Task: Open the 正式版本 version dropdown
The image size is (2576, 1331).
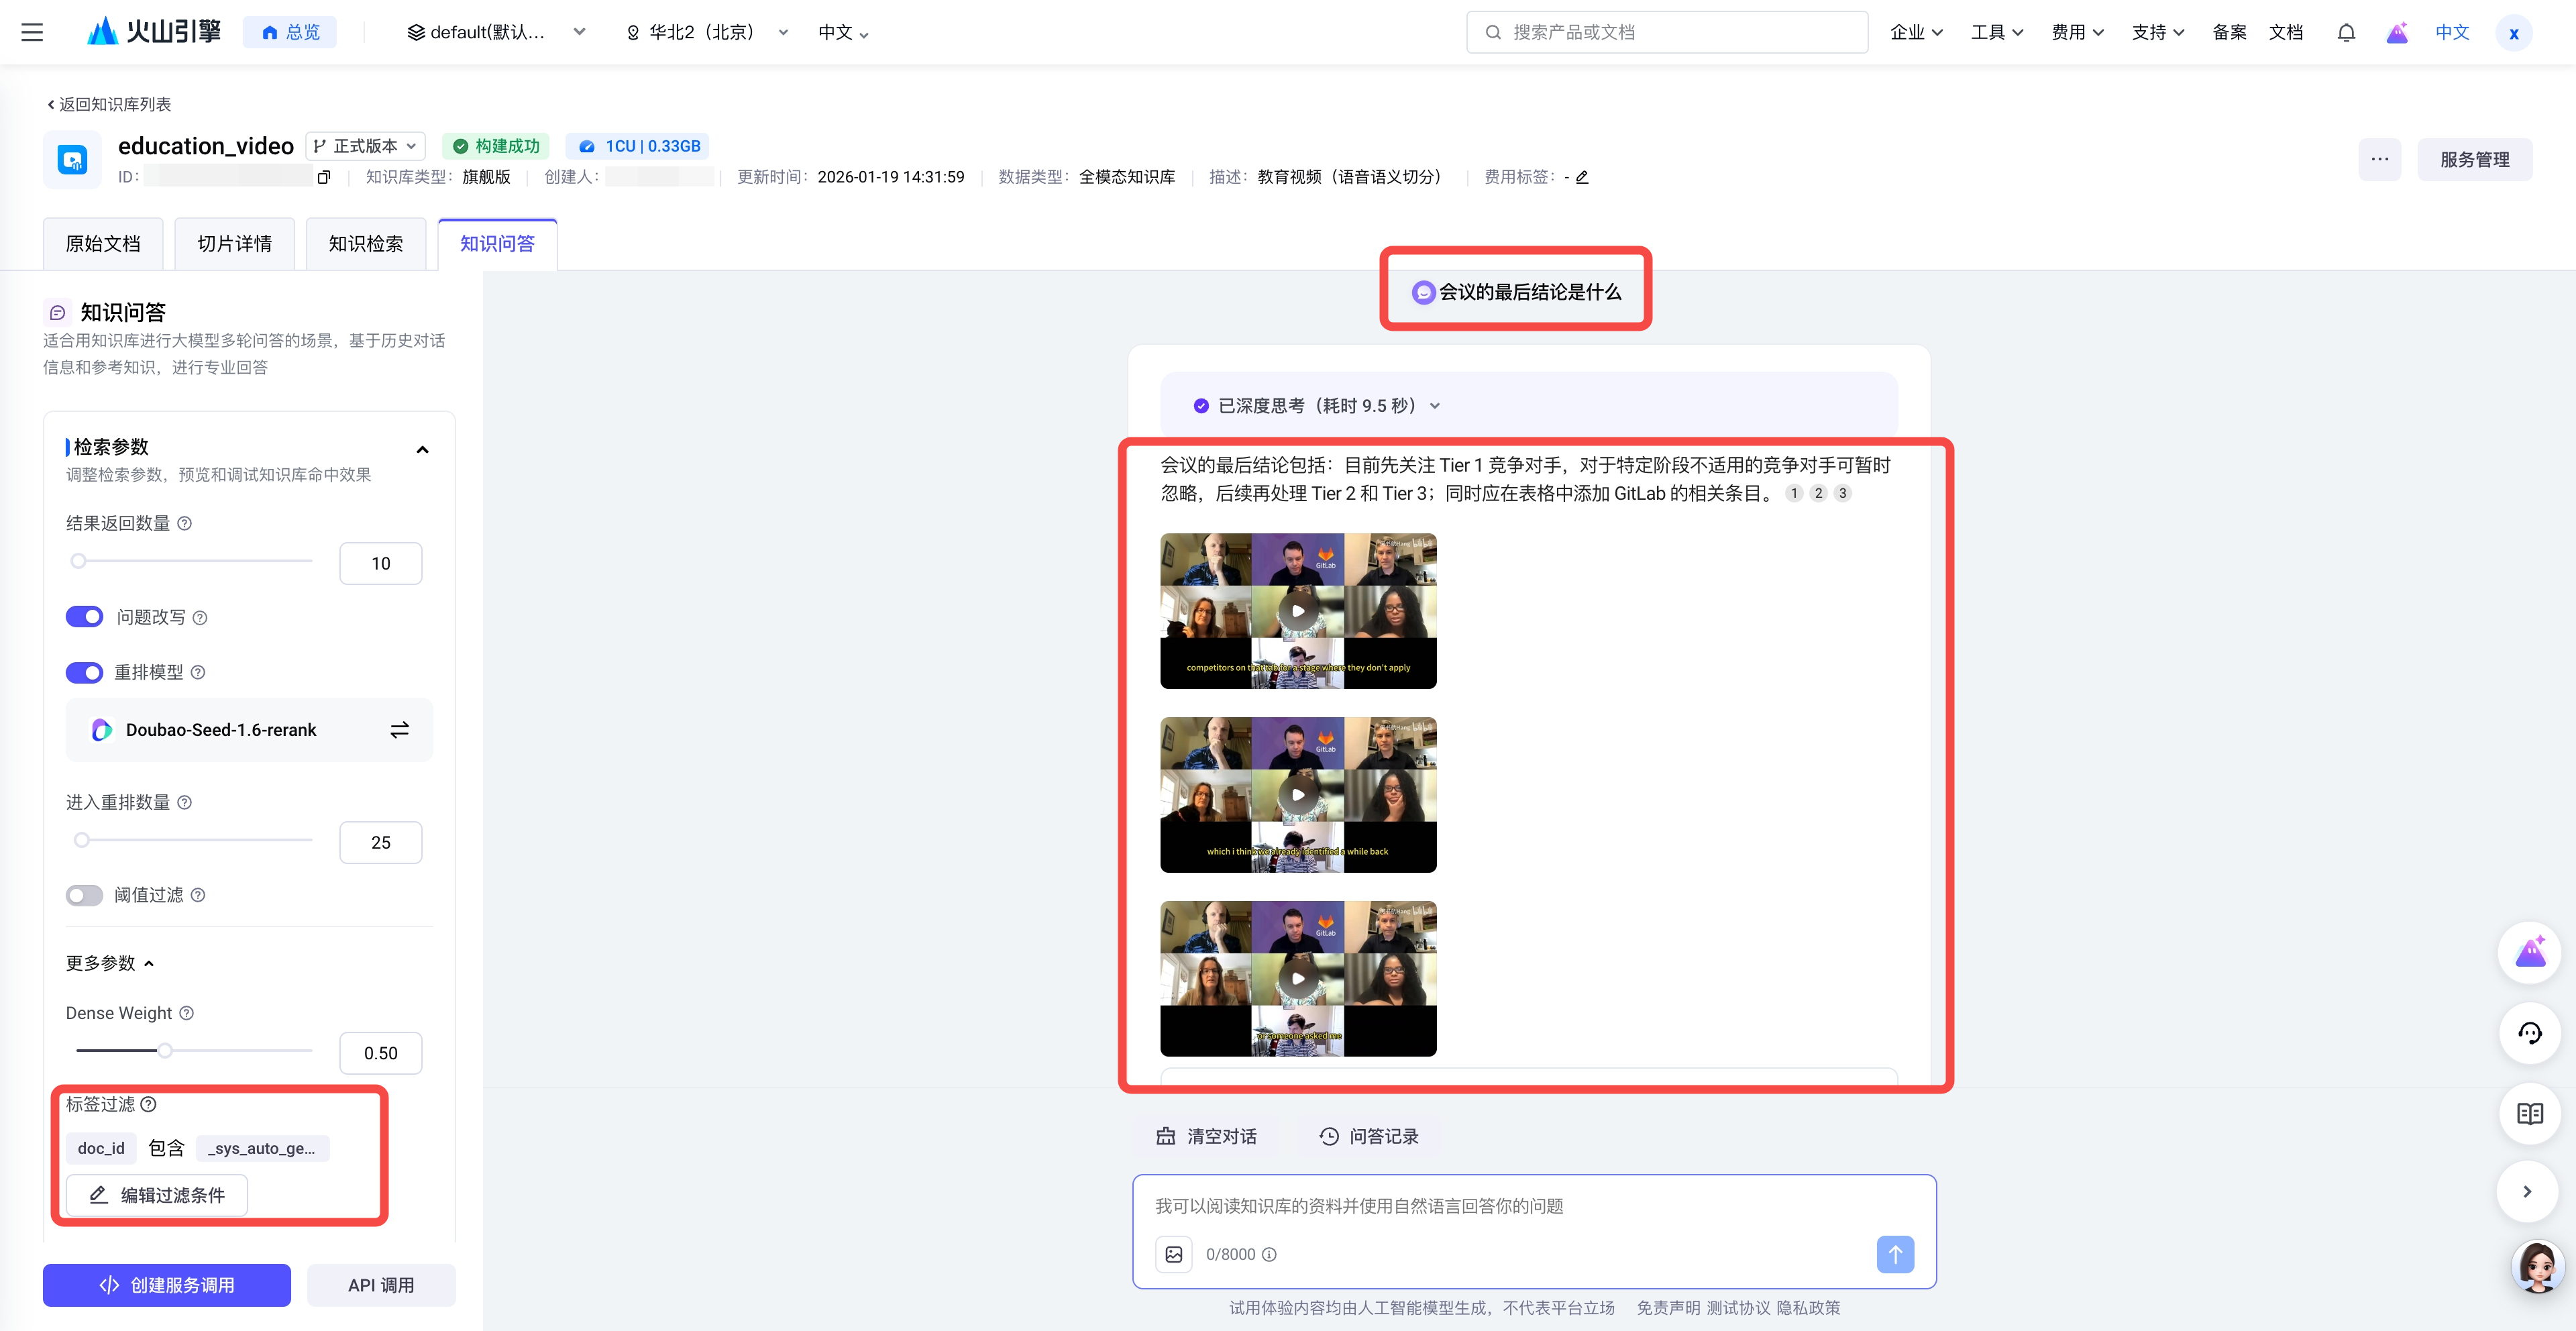Action: click(x=365, y=146)
